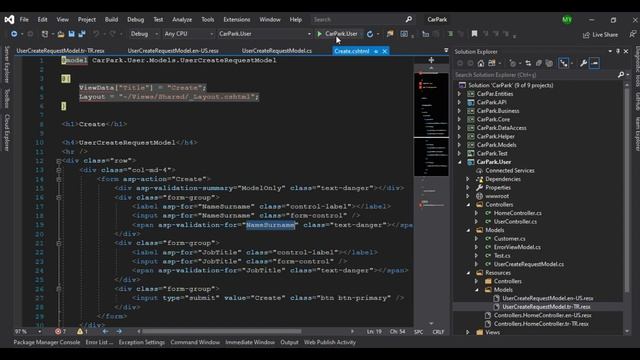Image resolution: width=640 pixels, height=360 pixels.
Task: Click the warning count icon in editor status
Action: click(x=80, y=331)
